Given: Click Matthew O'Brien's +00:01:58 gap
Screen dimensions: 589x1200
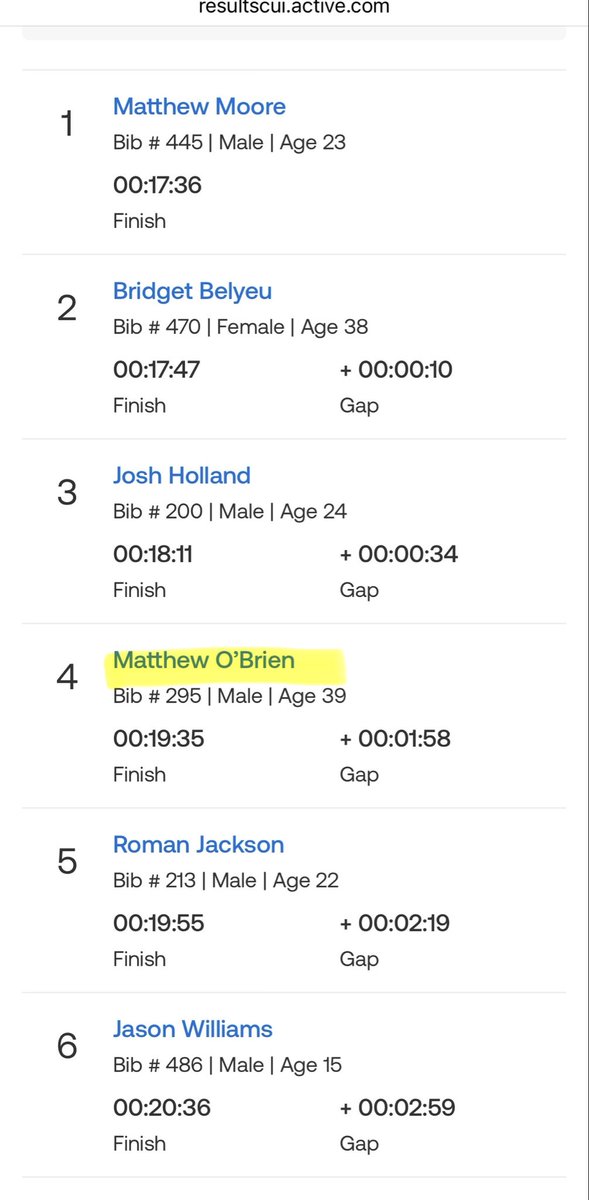Looking at the screenshot, I should pyautogui.click(x=395, y=739).
